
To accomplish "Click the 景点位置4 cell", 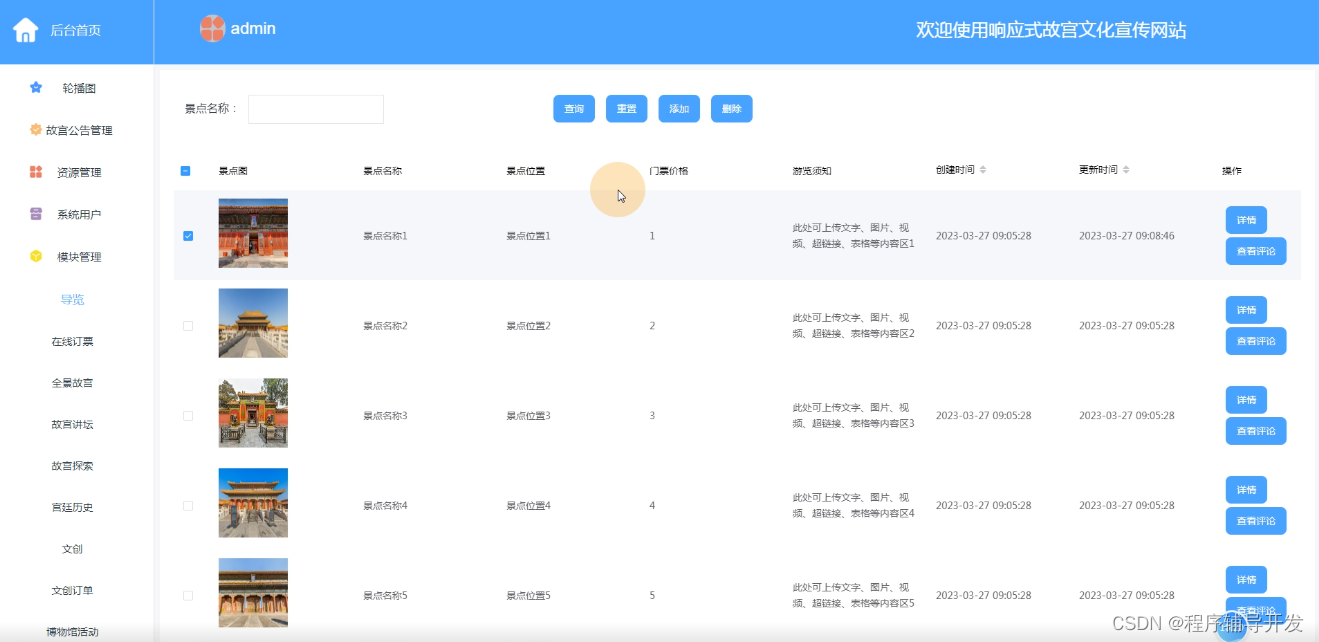I will point(529,506).
